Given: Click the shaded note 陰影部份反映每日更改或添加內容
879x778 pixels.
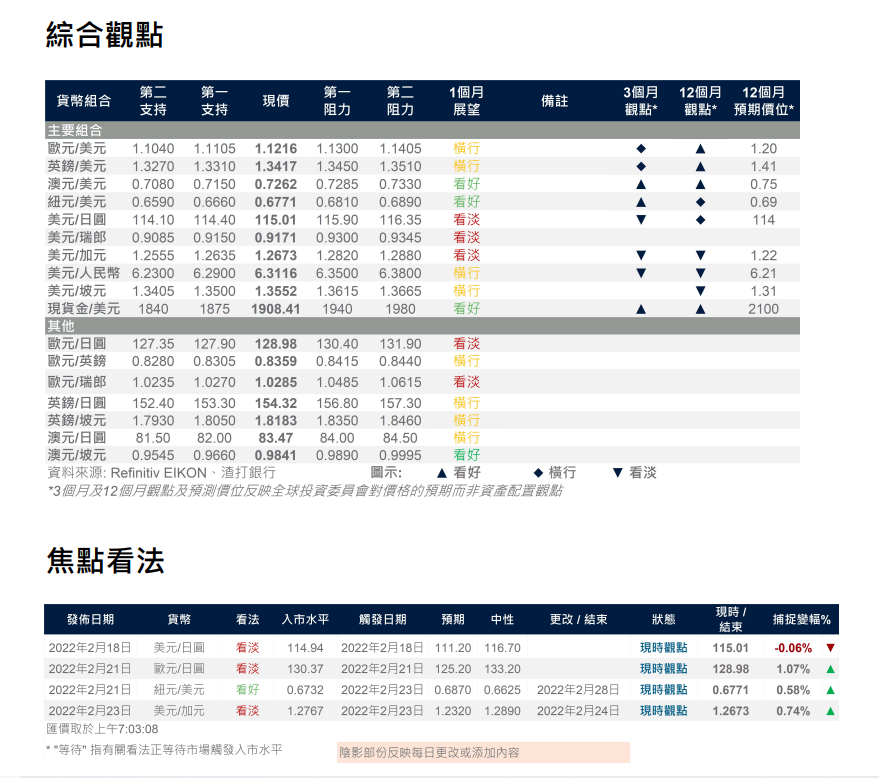Looking at the screenshot, I should tap(483, 752).
